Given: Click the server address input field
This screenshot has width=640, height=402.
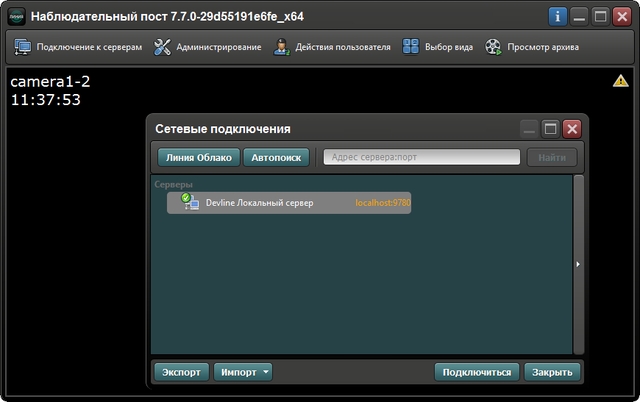Looking at the screenshot, I should (421, 157).
